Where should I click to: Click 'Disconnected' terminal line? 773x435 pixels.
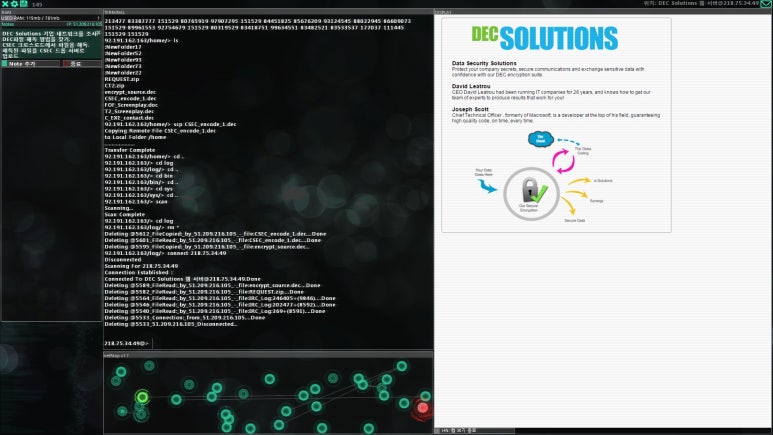tap(123, 259)
